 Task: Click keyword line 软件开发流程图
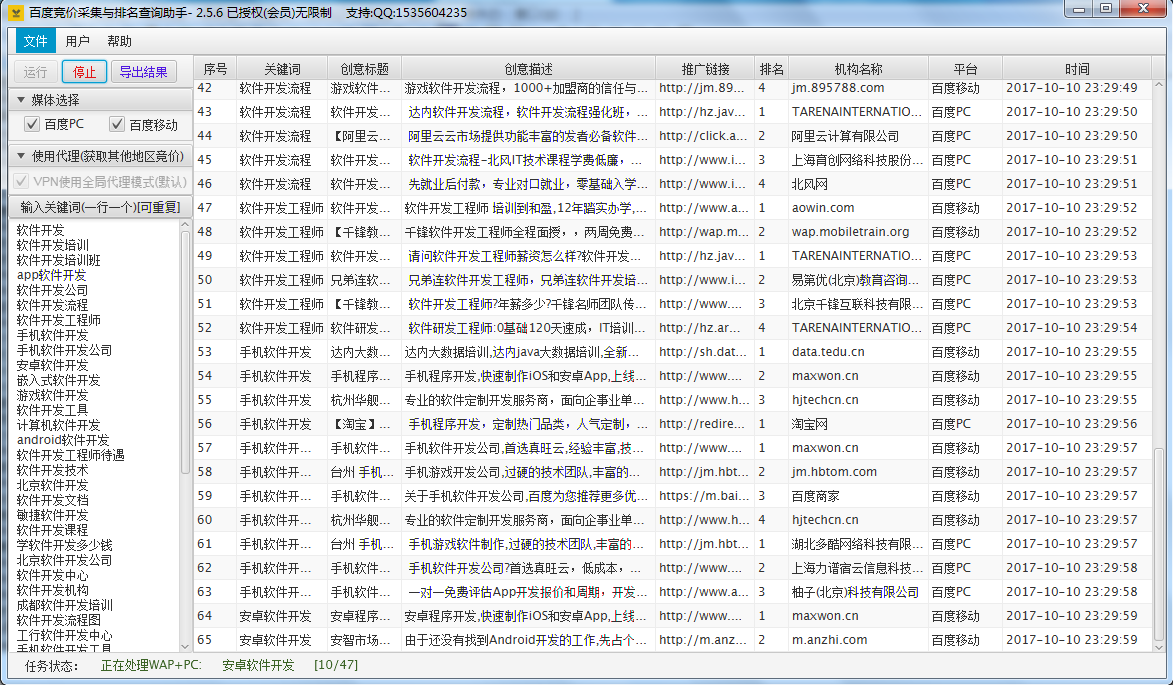(x=58, y=620)
